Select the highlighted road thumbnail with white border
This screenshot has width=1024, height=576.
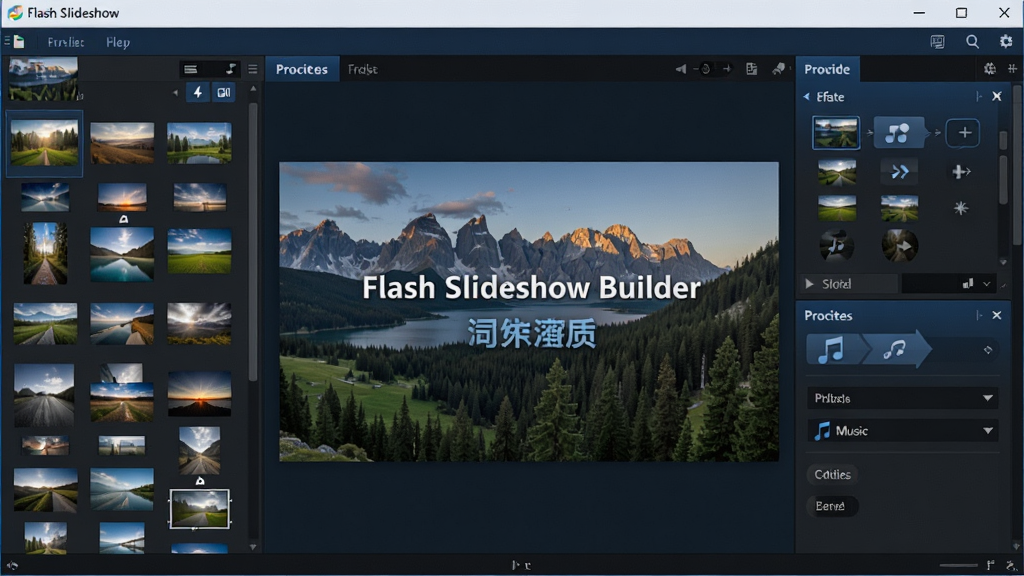click(199, 508)
